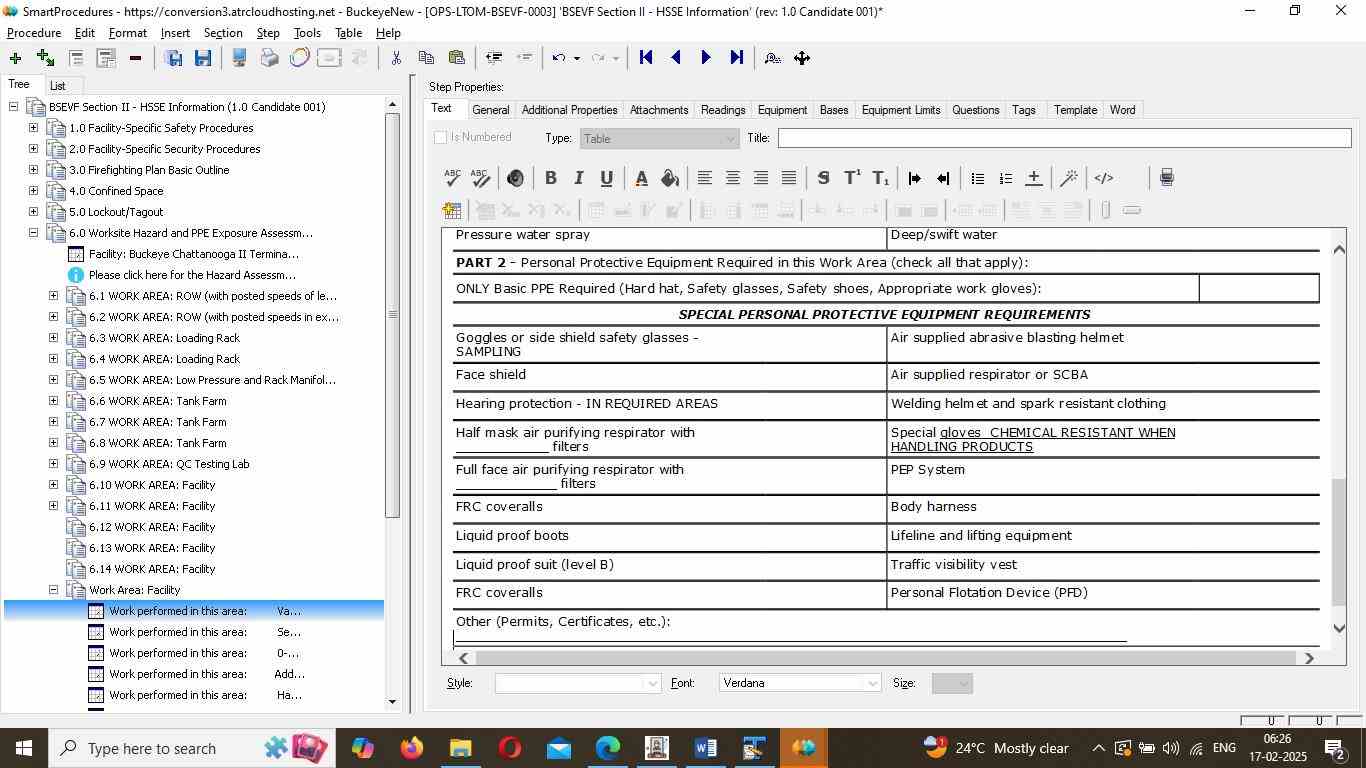This screenshot has width=1366, height=768.
Task: Expand 3.0 Firefighting Plan Basic Outline node
Action: [x=33, y=170]
